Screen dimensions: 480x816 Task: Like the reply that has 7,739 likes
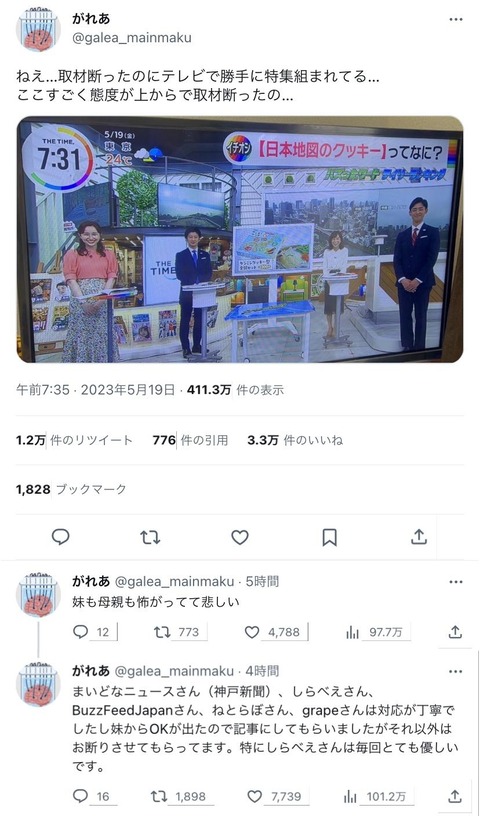[x=254, y=796]
